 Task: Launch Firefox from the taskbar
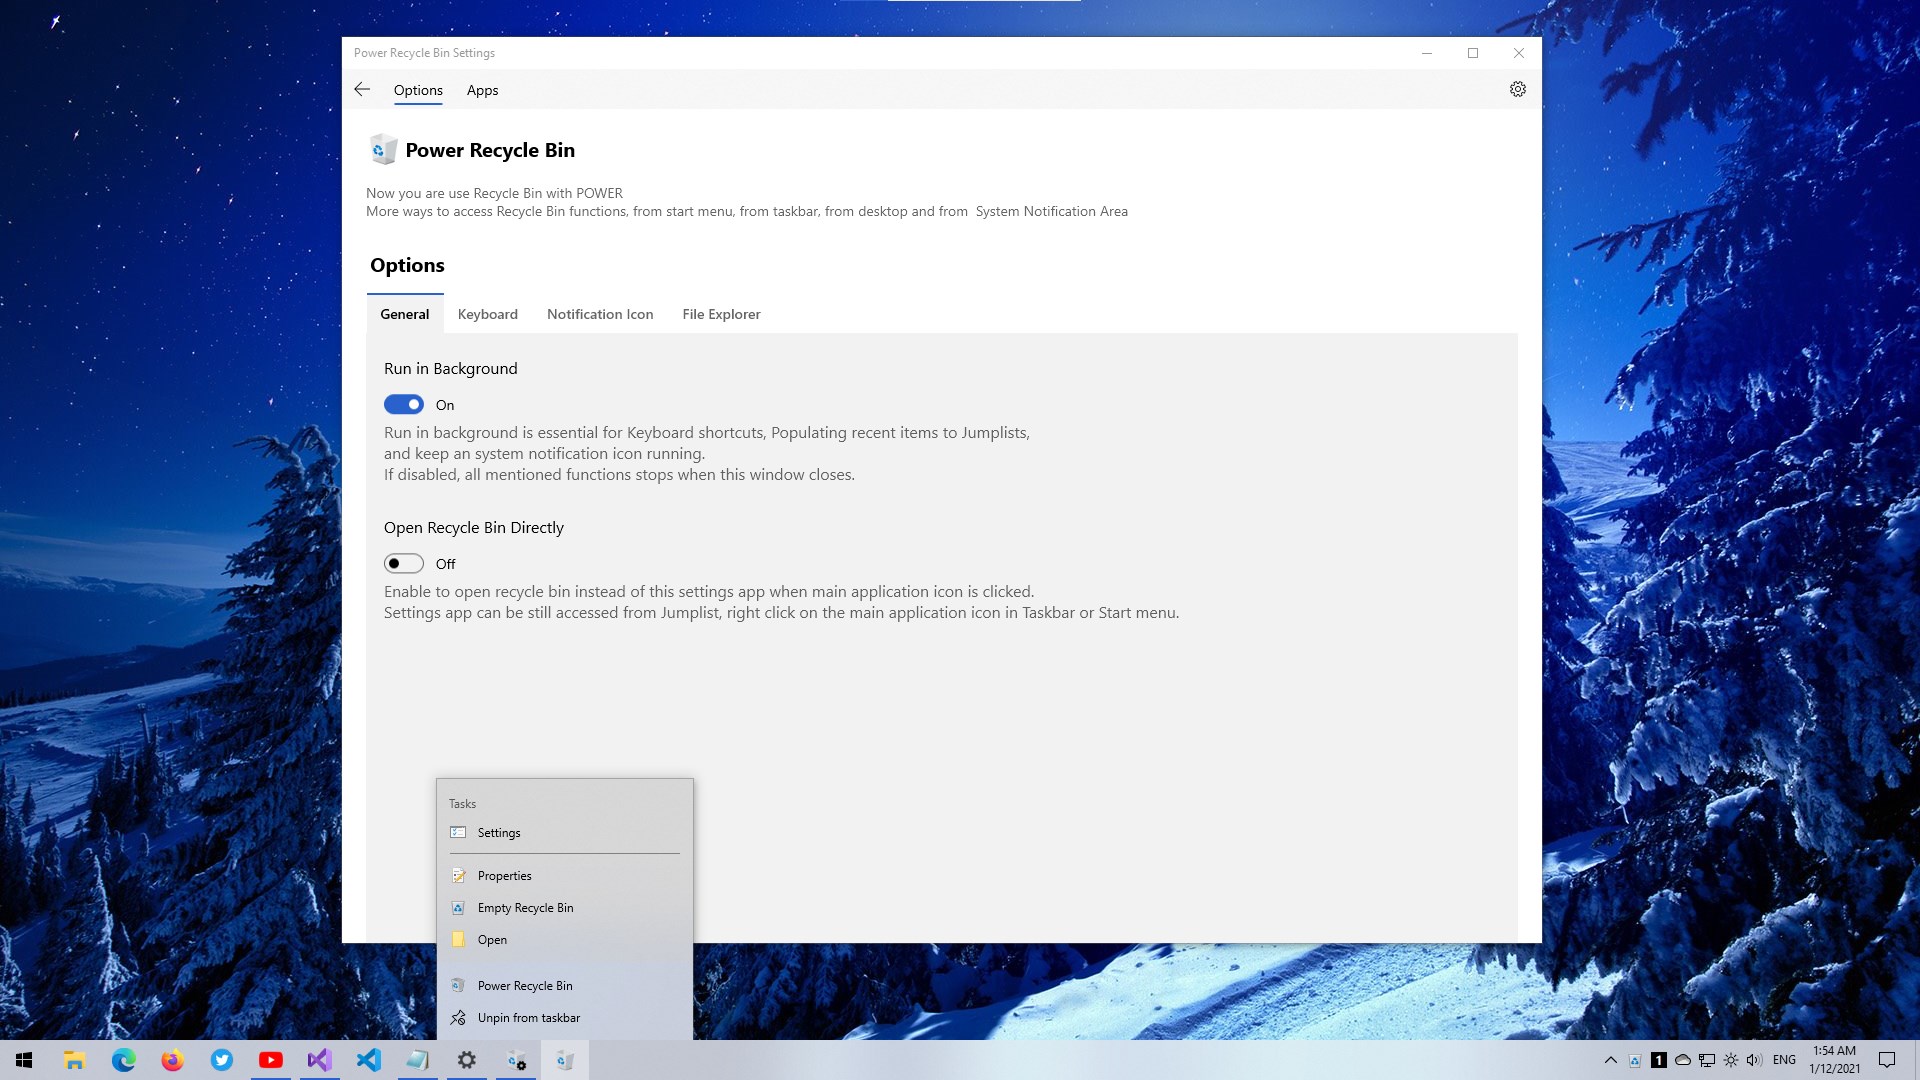(x=172, y=1060)
